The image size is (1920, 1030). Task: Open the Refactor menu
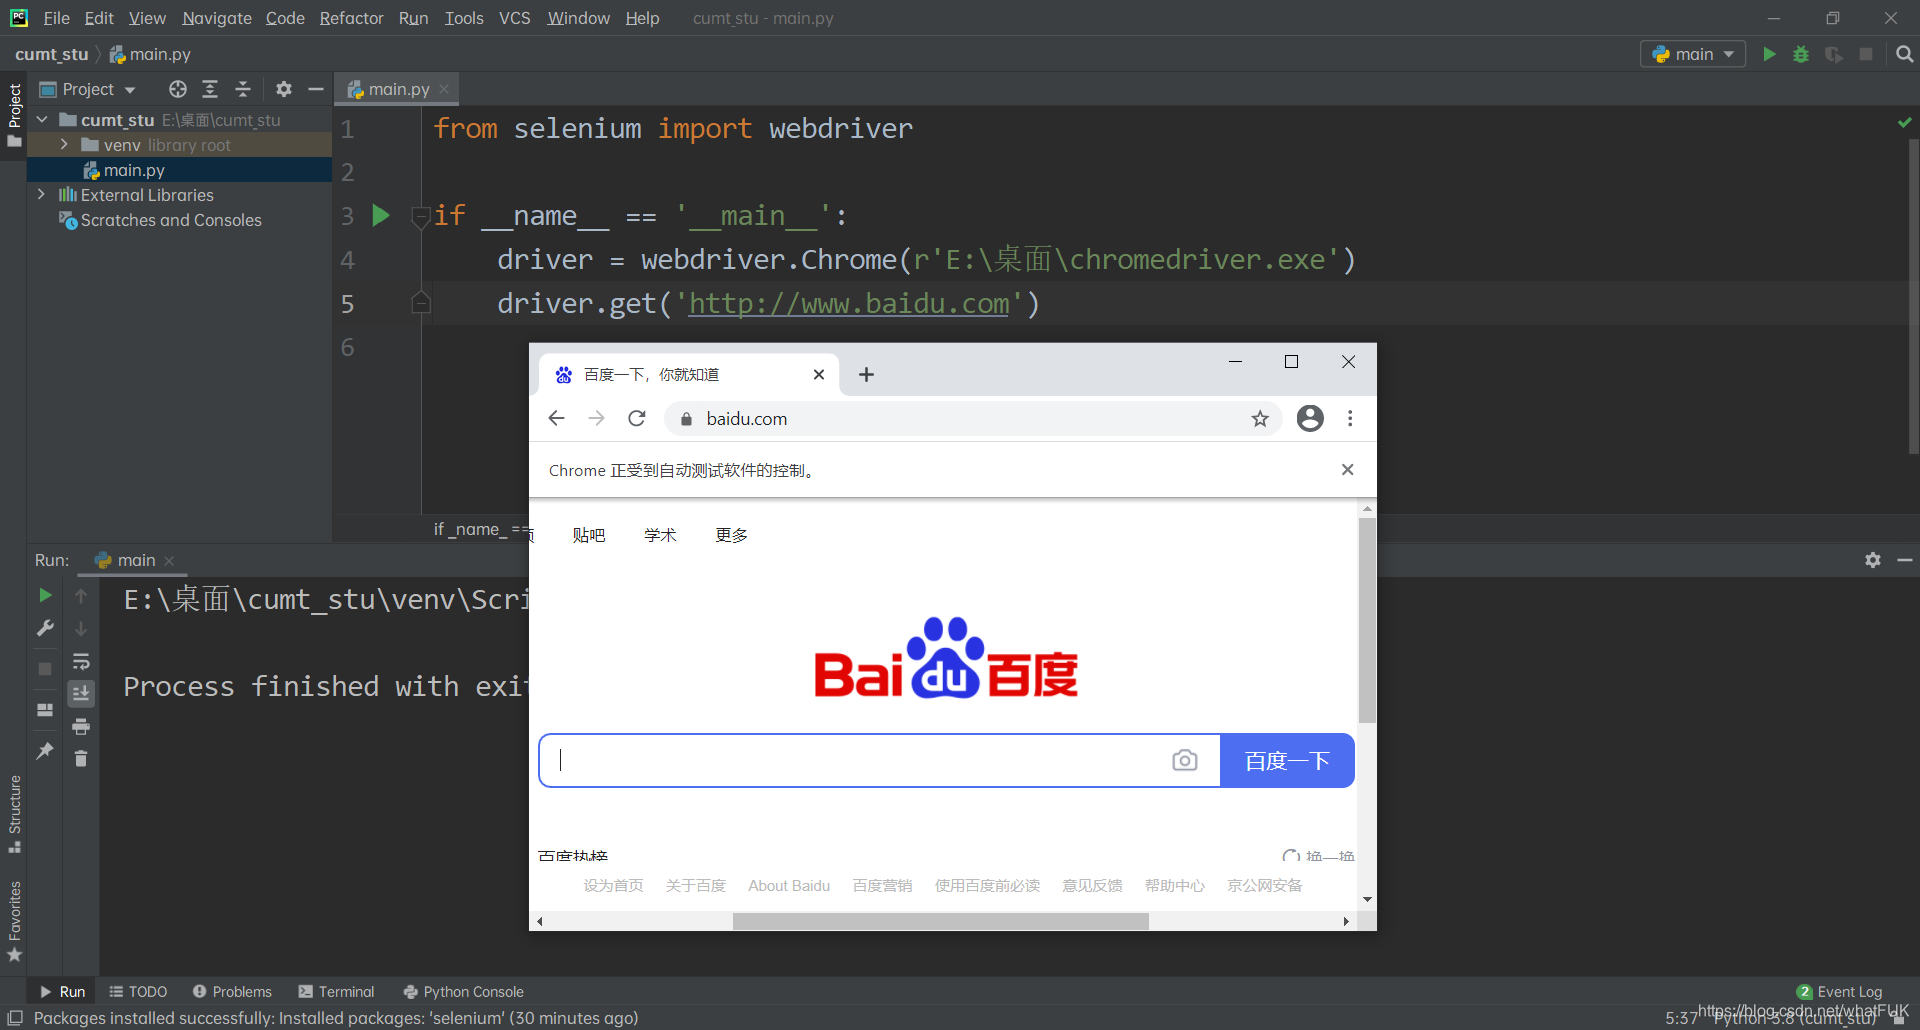pyautogui.click(x=351, y=18)
